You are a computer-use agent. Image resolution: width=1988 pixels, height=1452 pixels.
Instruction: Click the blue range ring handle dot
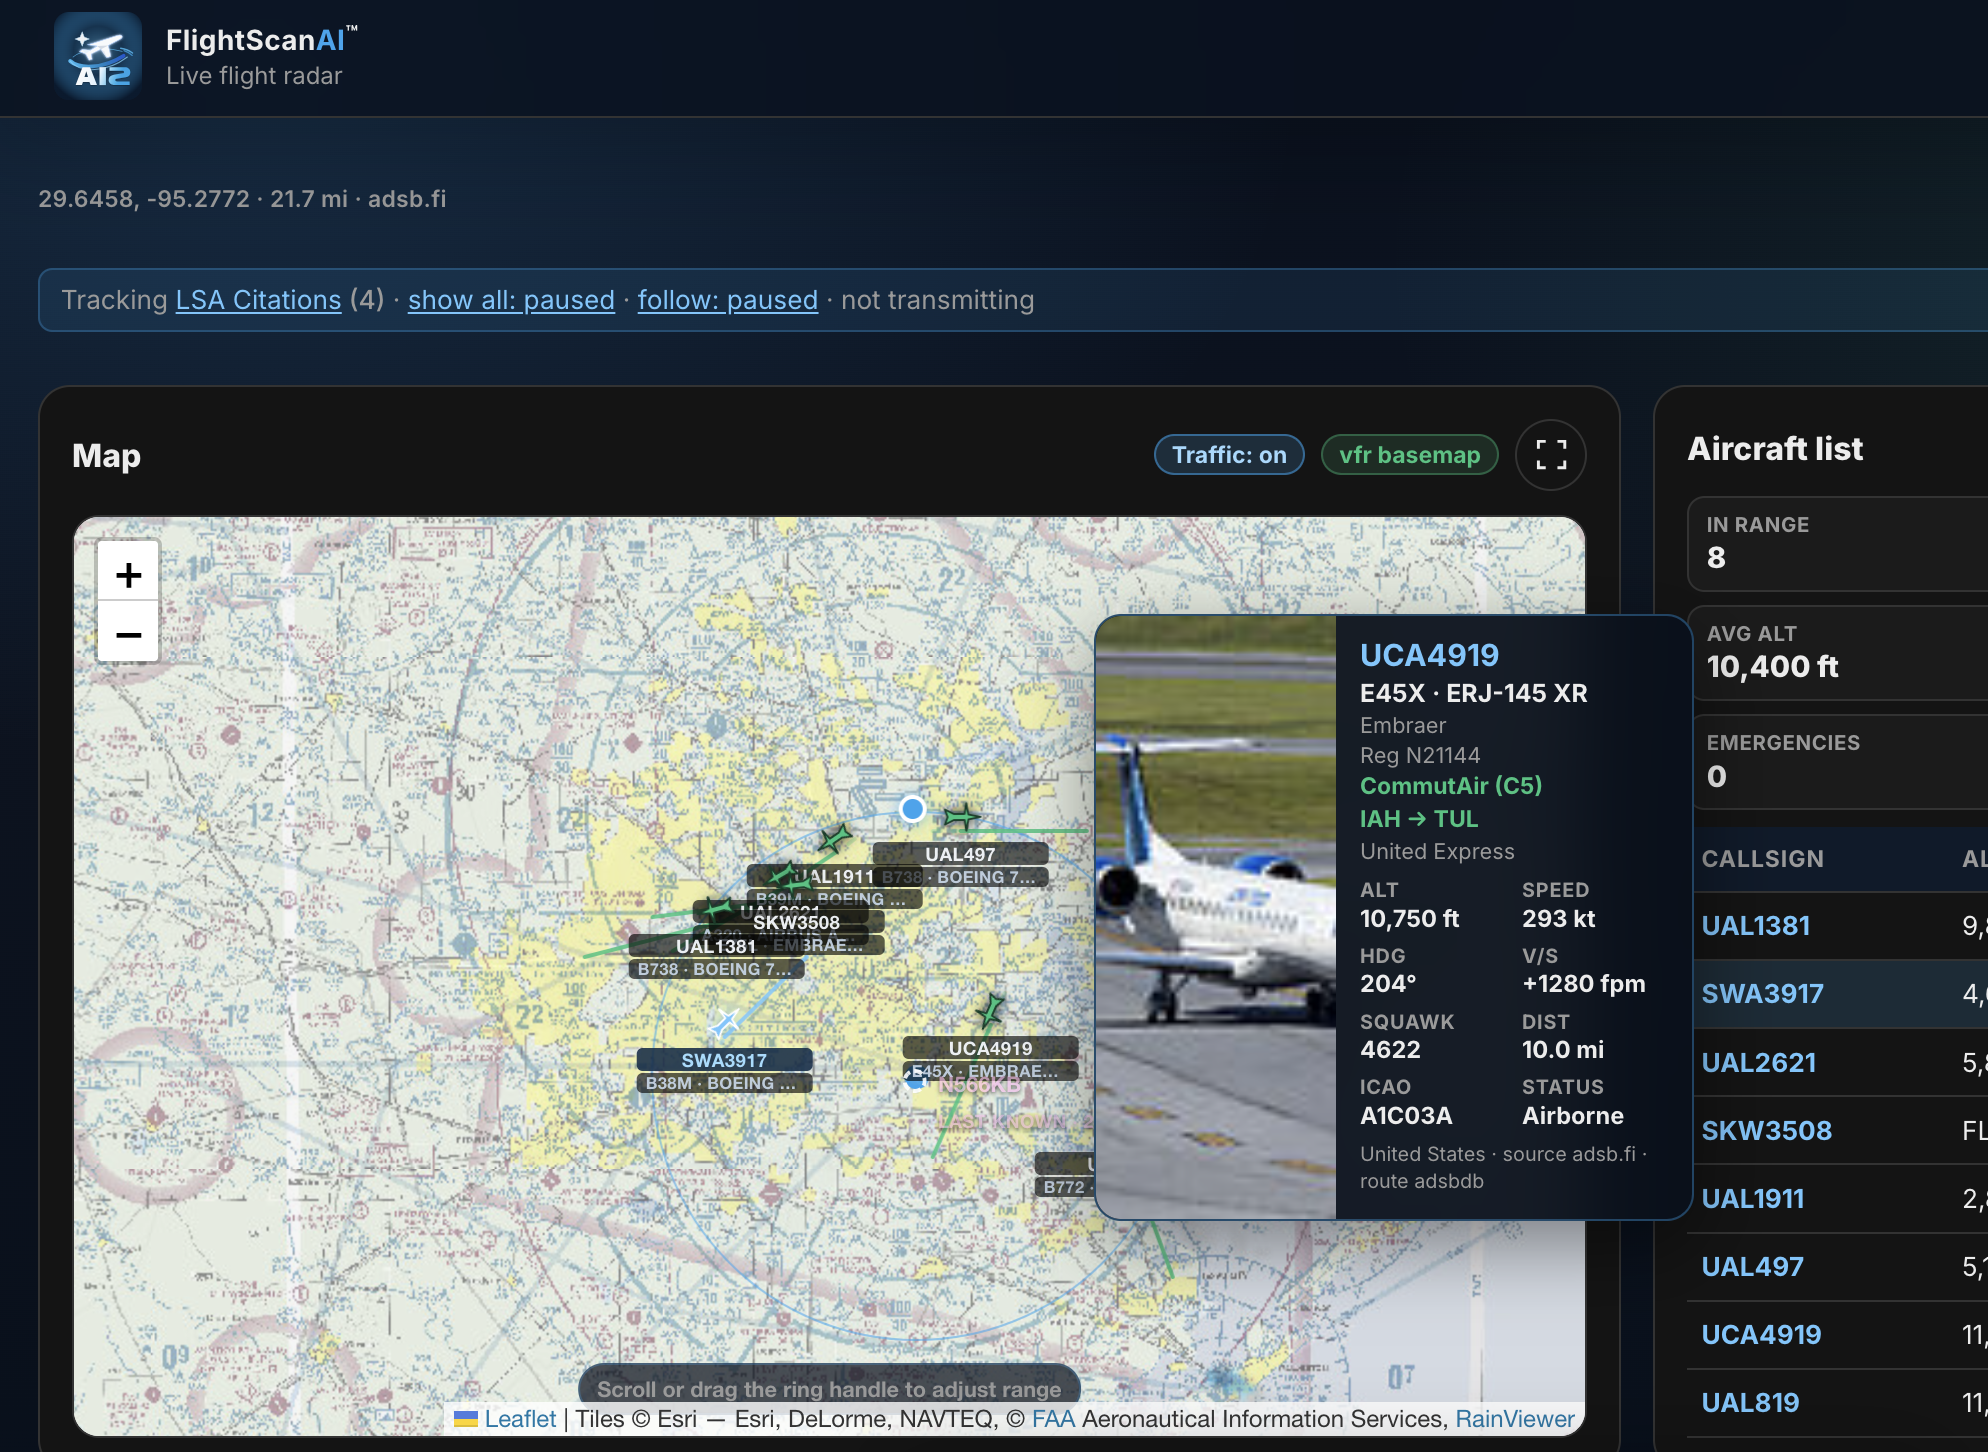912,808
